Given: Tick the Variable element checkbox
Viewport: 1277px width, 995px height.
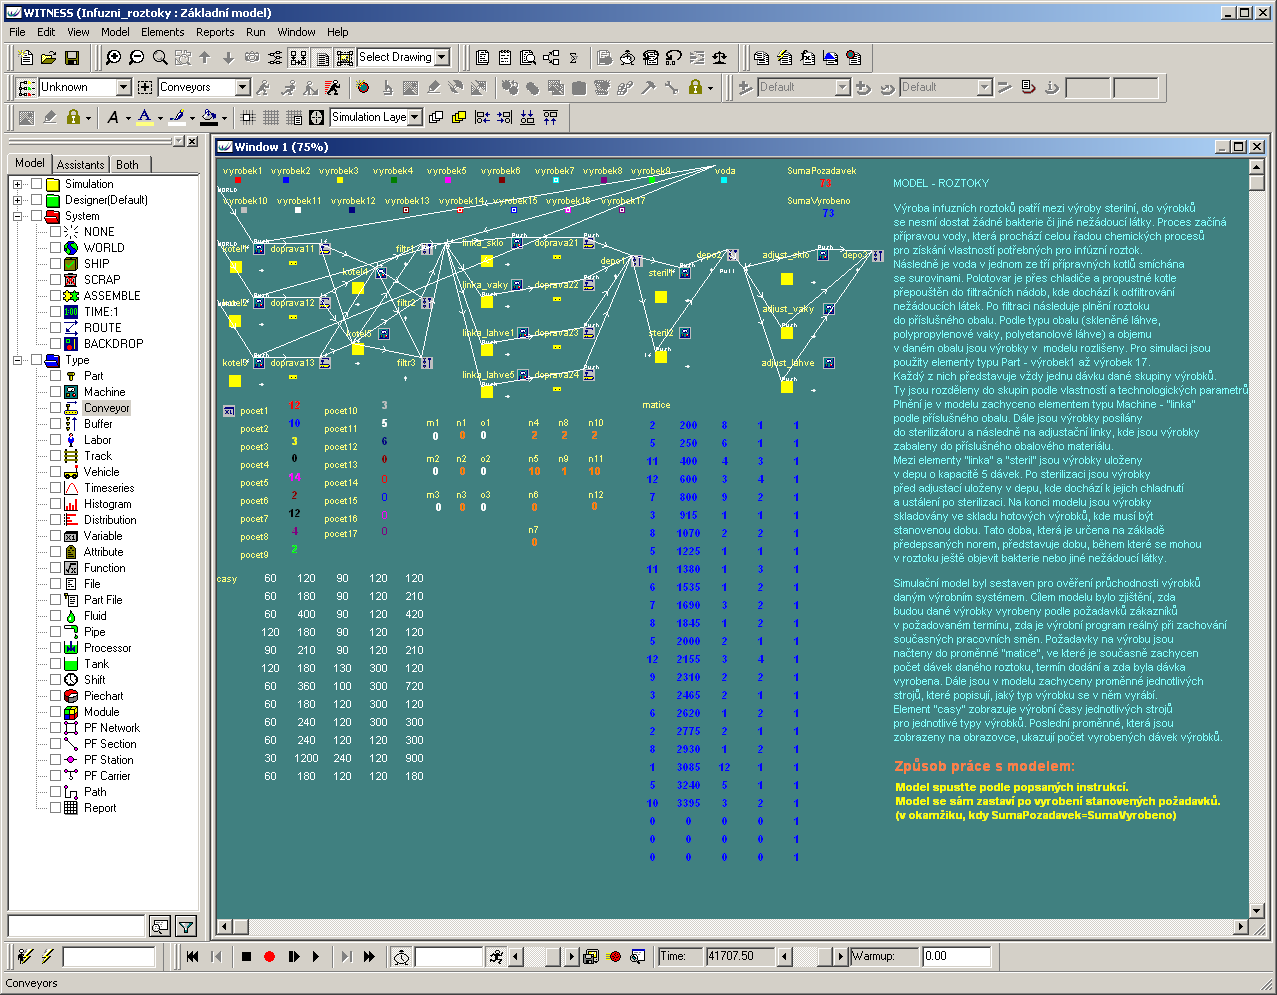Looking at the screenshot, I should (x=56, y=536).
